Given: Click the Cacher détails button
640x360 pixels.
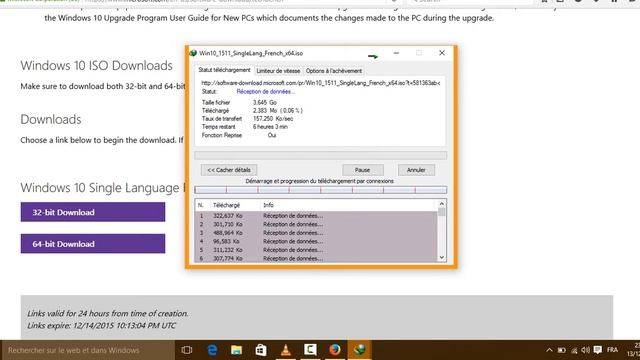Looking at the screenshot, I should pos(229,170).
